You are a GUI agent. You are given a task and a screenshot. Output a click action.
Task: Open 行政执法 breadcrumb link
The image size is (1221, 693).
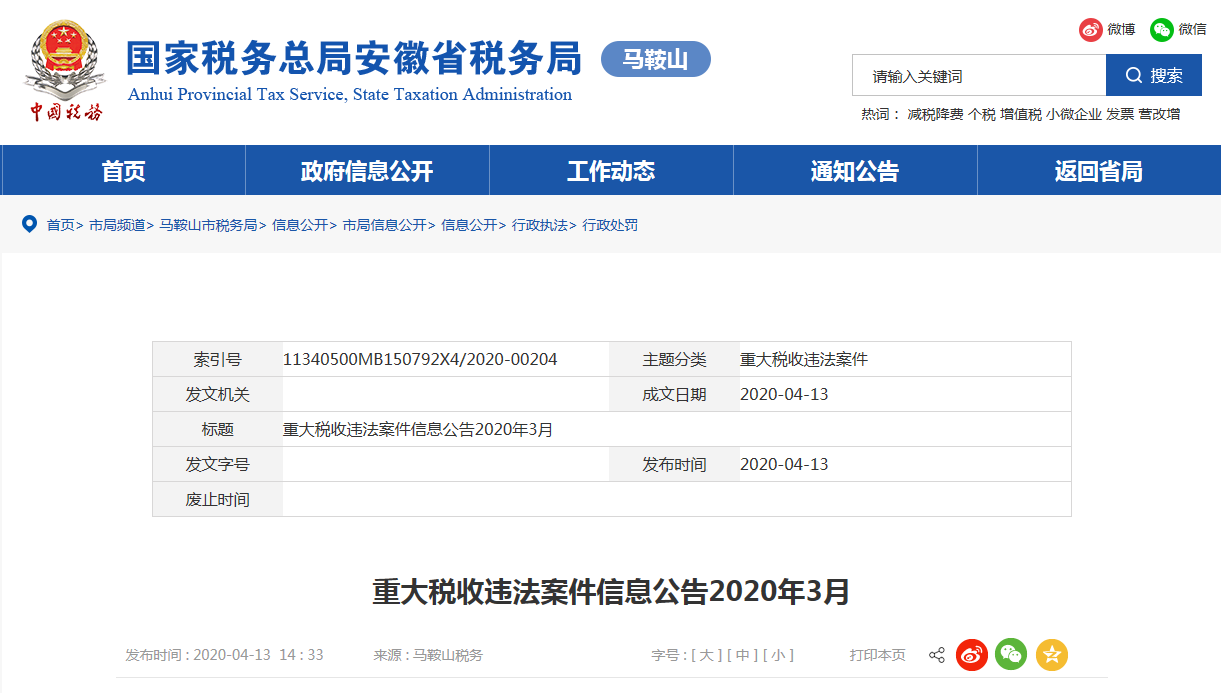539,225
